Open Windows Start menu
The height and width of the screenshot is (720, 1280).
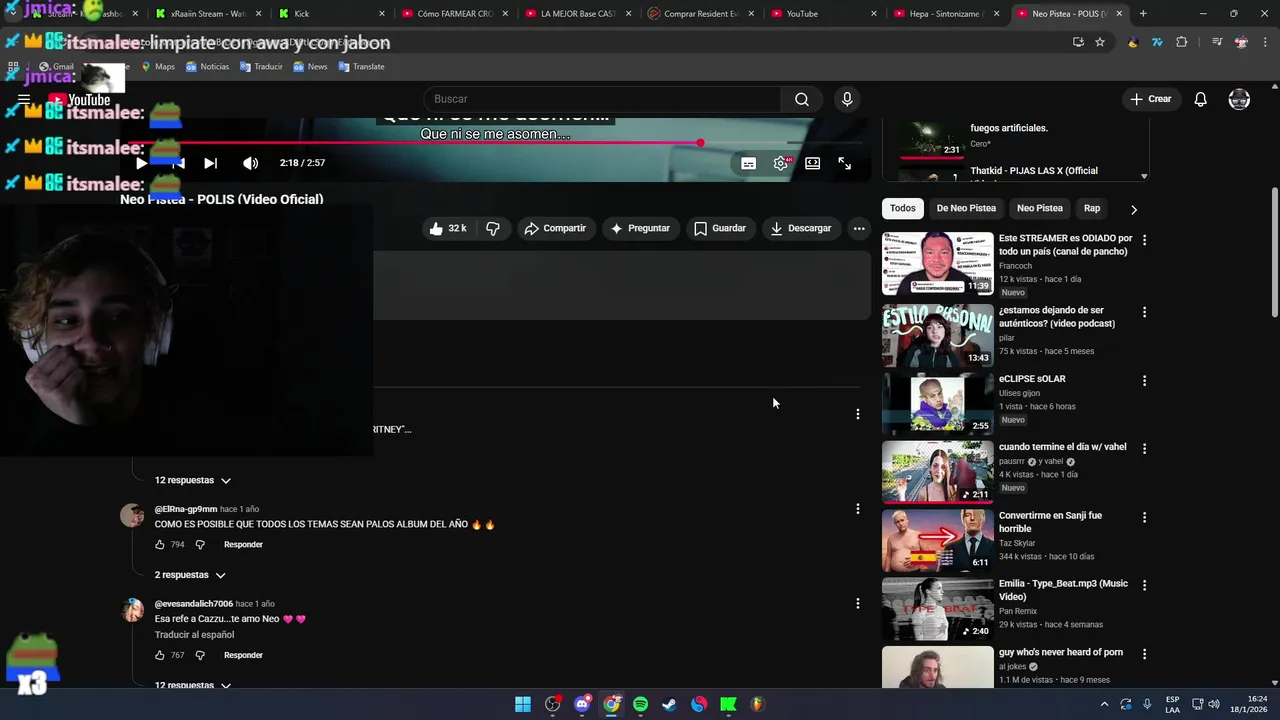[523, 704]
